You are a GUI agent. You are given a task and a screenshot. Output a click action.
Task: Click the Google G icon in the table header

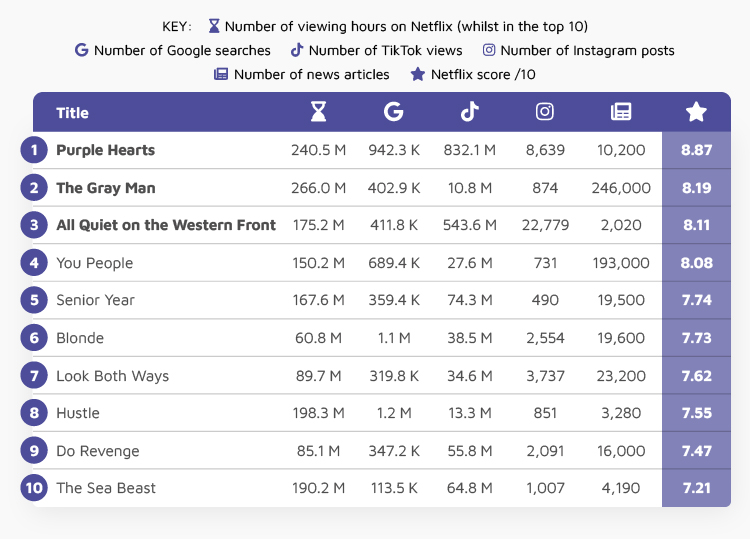(x=394, y=112)
